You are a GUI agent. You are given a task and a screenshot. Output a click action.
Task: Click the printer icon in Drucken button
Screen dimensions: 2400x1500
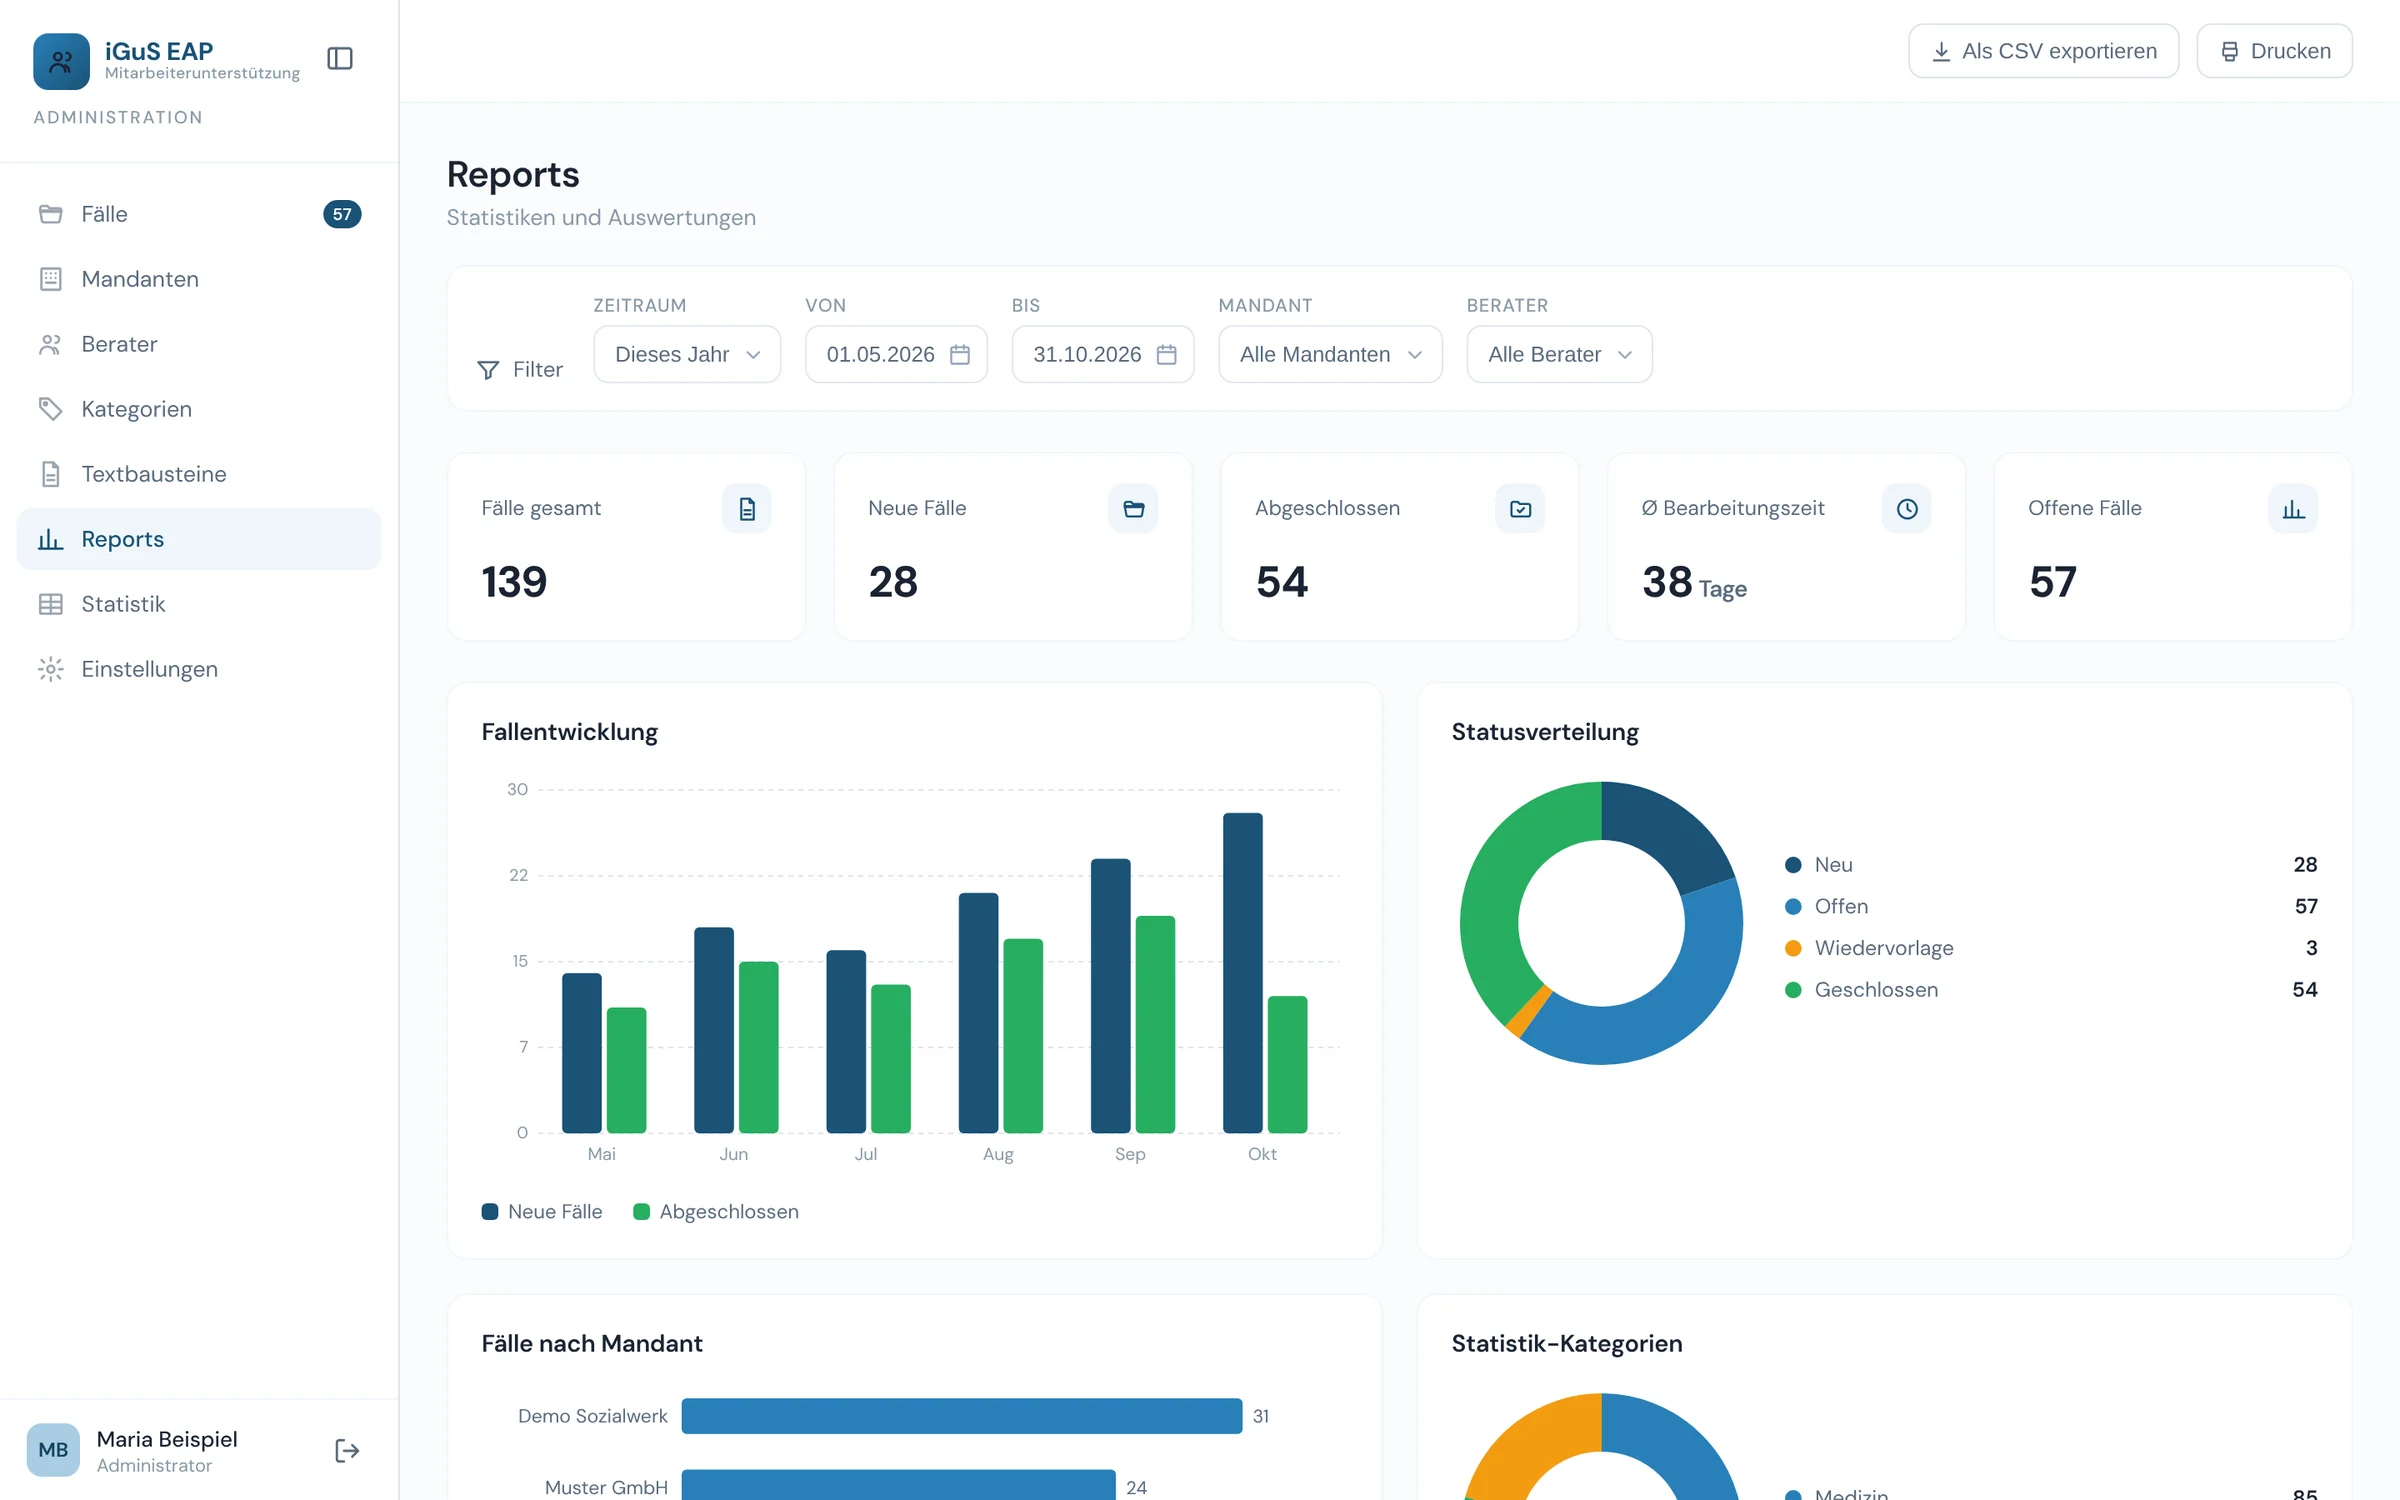coord(2229,51)
